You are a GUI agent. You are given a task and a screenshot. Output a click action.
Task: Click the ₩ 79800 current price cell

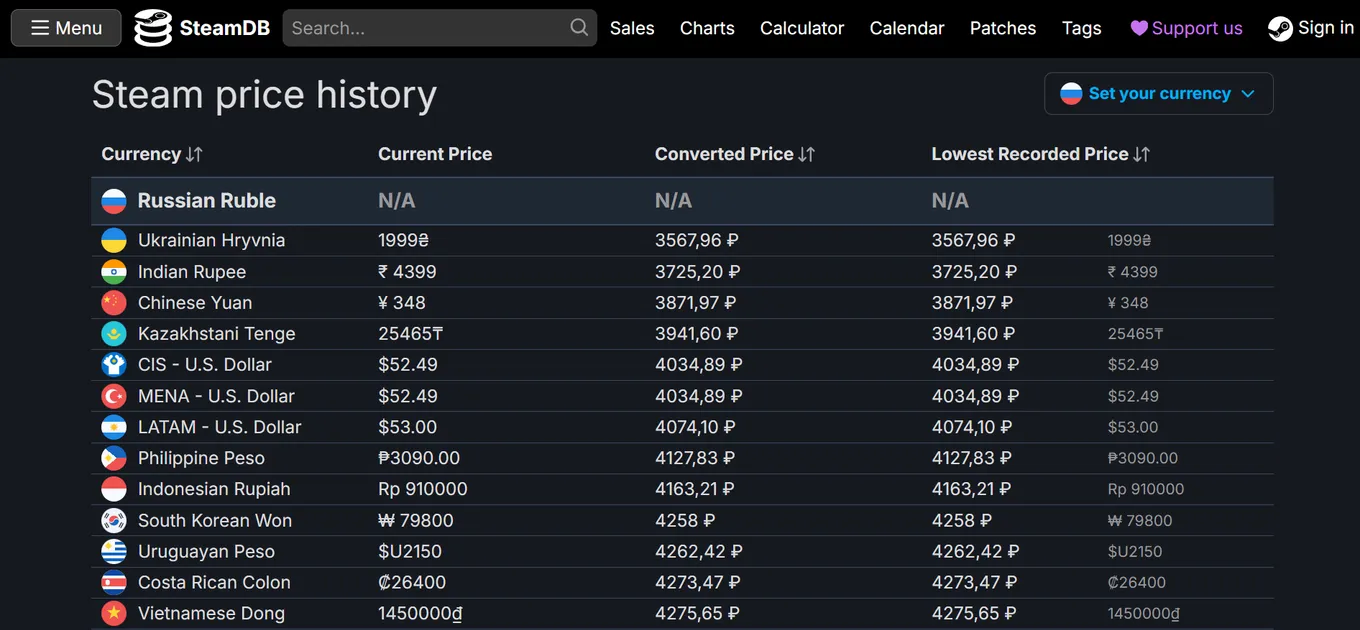pyautogui.click(x=416, y=520)
